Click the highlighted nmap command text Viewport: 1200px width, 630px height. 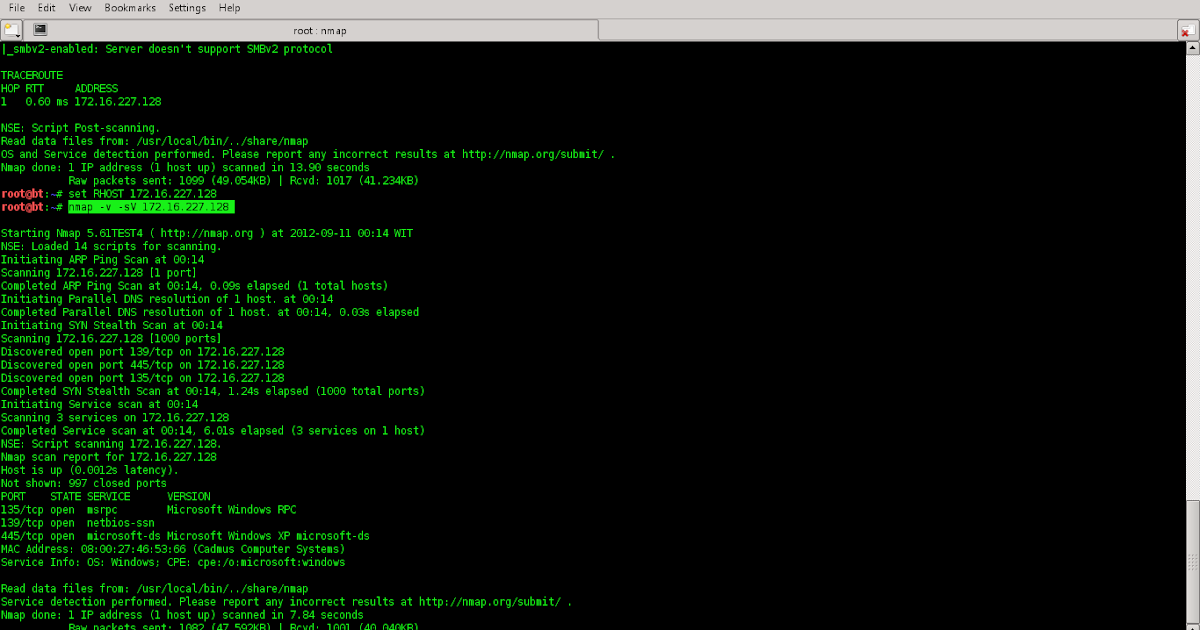[x=150, y=206]
